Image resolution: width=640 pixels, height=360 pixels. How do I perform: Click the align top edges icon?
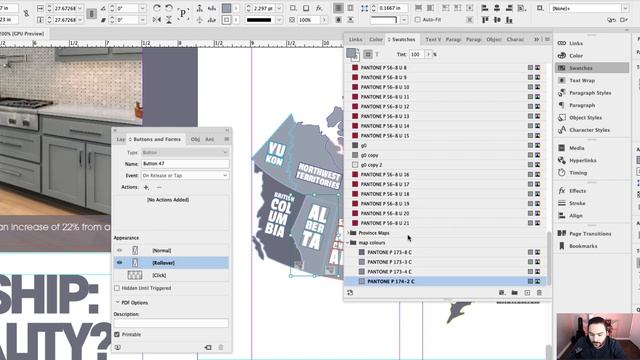coord(485,20)
